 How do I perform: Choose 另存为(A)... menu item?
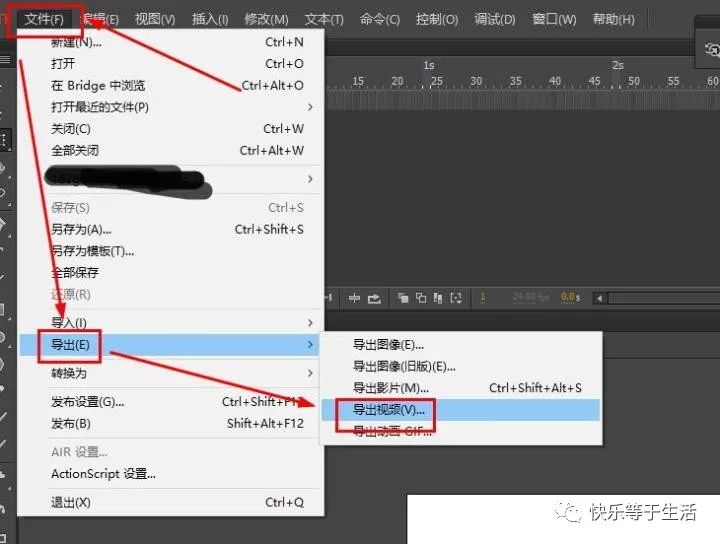pyautogui.click(x=171, y=229)
